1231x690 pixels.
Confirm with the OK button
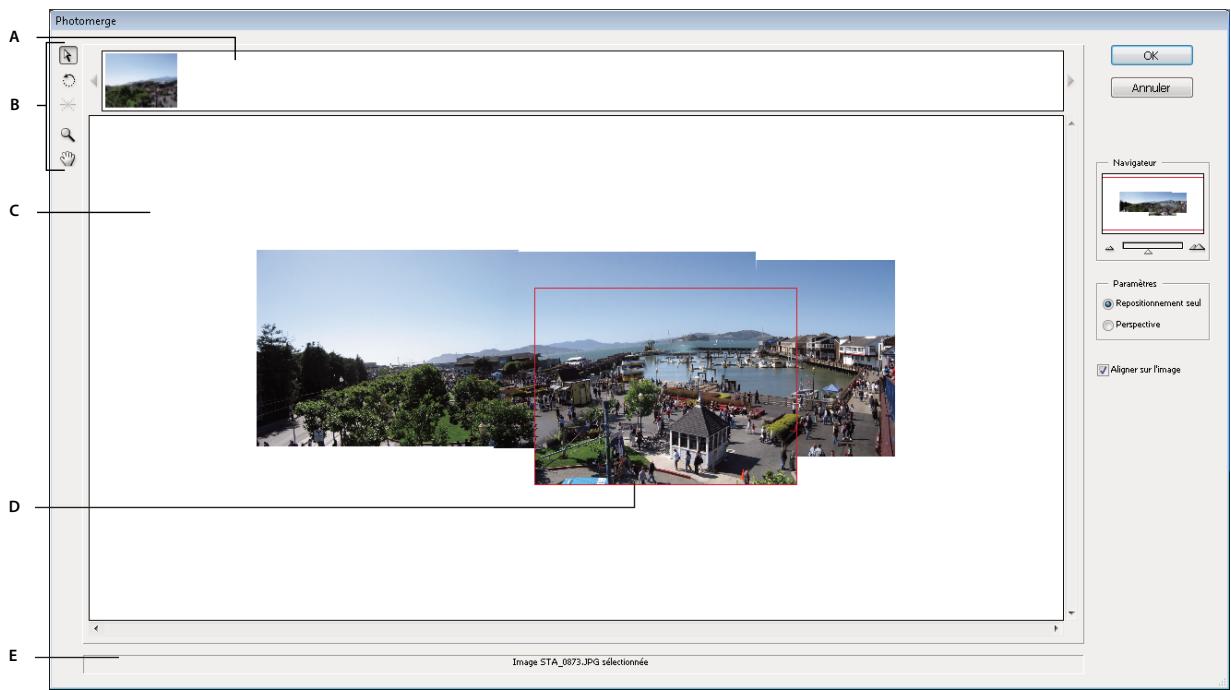[1151, 56]
